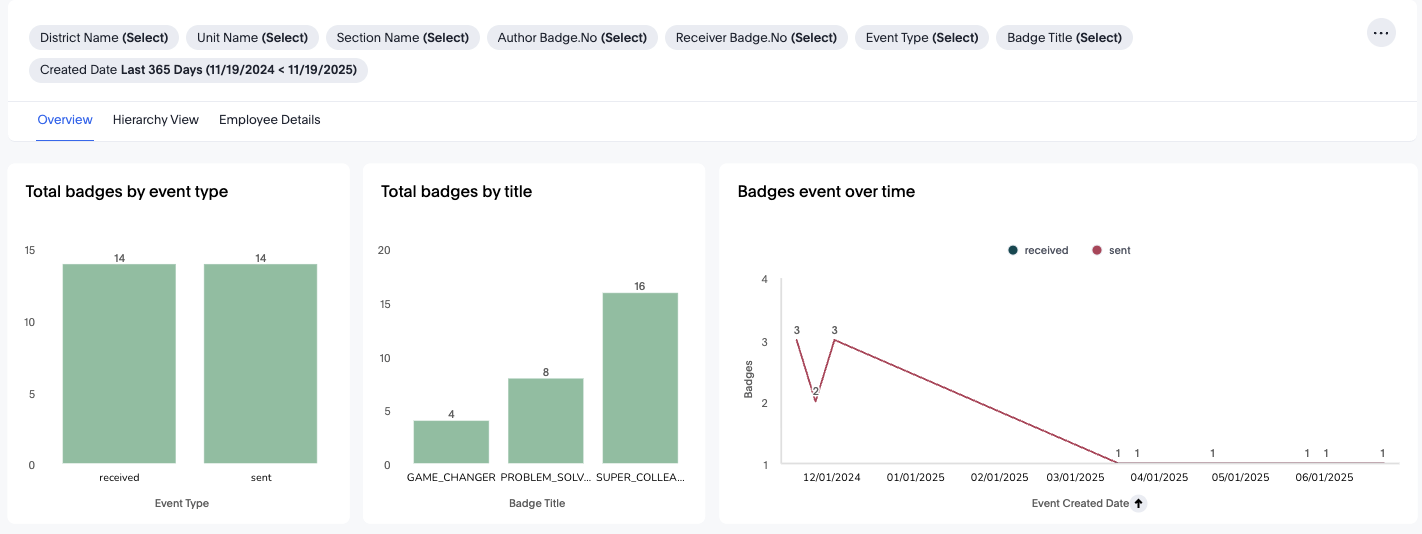The height and width of the screenshot is (534, 1422).
Task: Click the PROBLEM_SOLV... bar showing 8
Action: (x=545, y=421)
